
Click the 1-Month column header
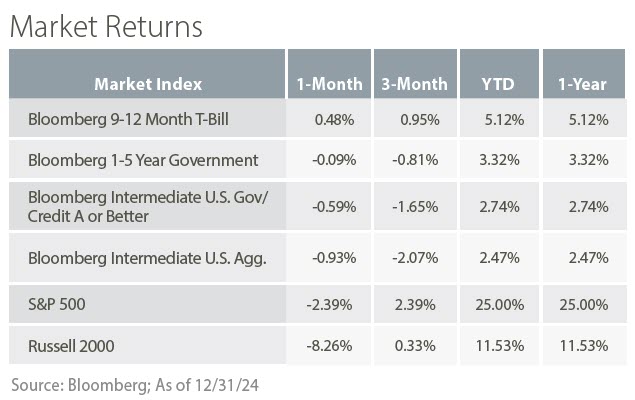coord(325,83)
